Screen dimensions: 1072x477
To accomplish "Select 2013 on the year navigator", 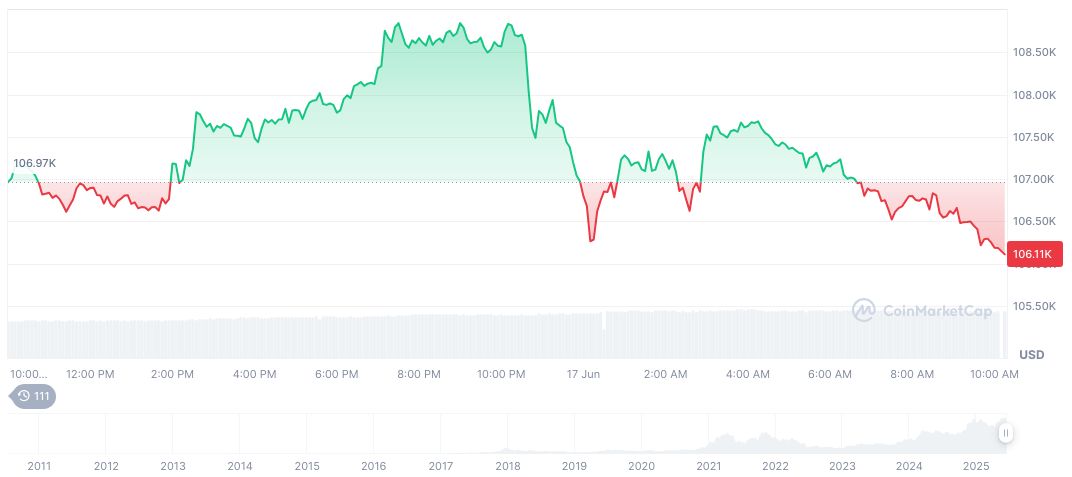I will [173, 466].
